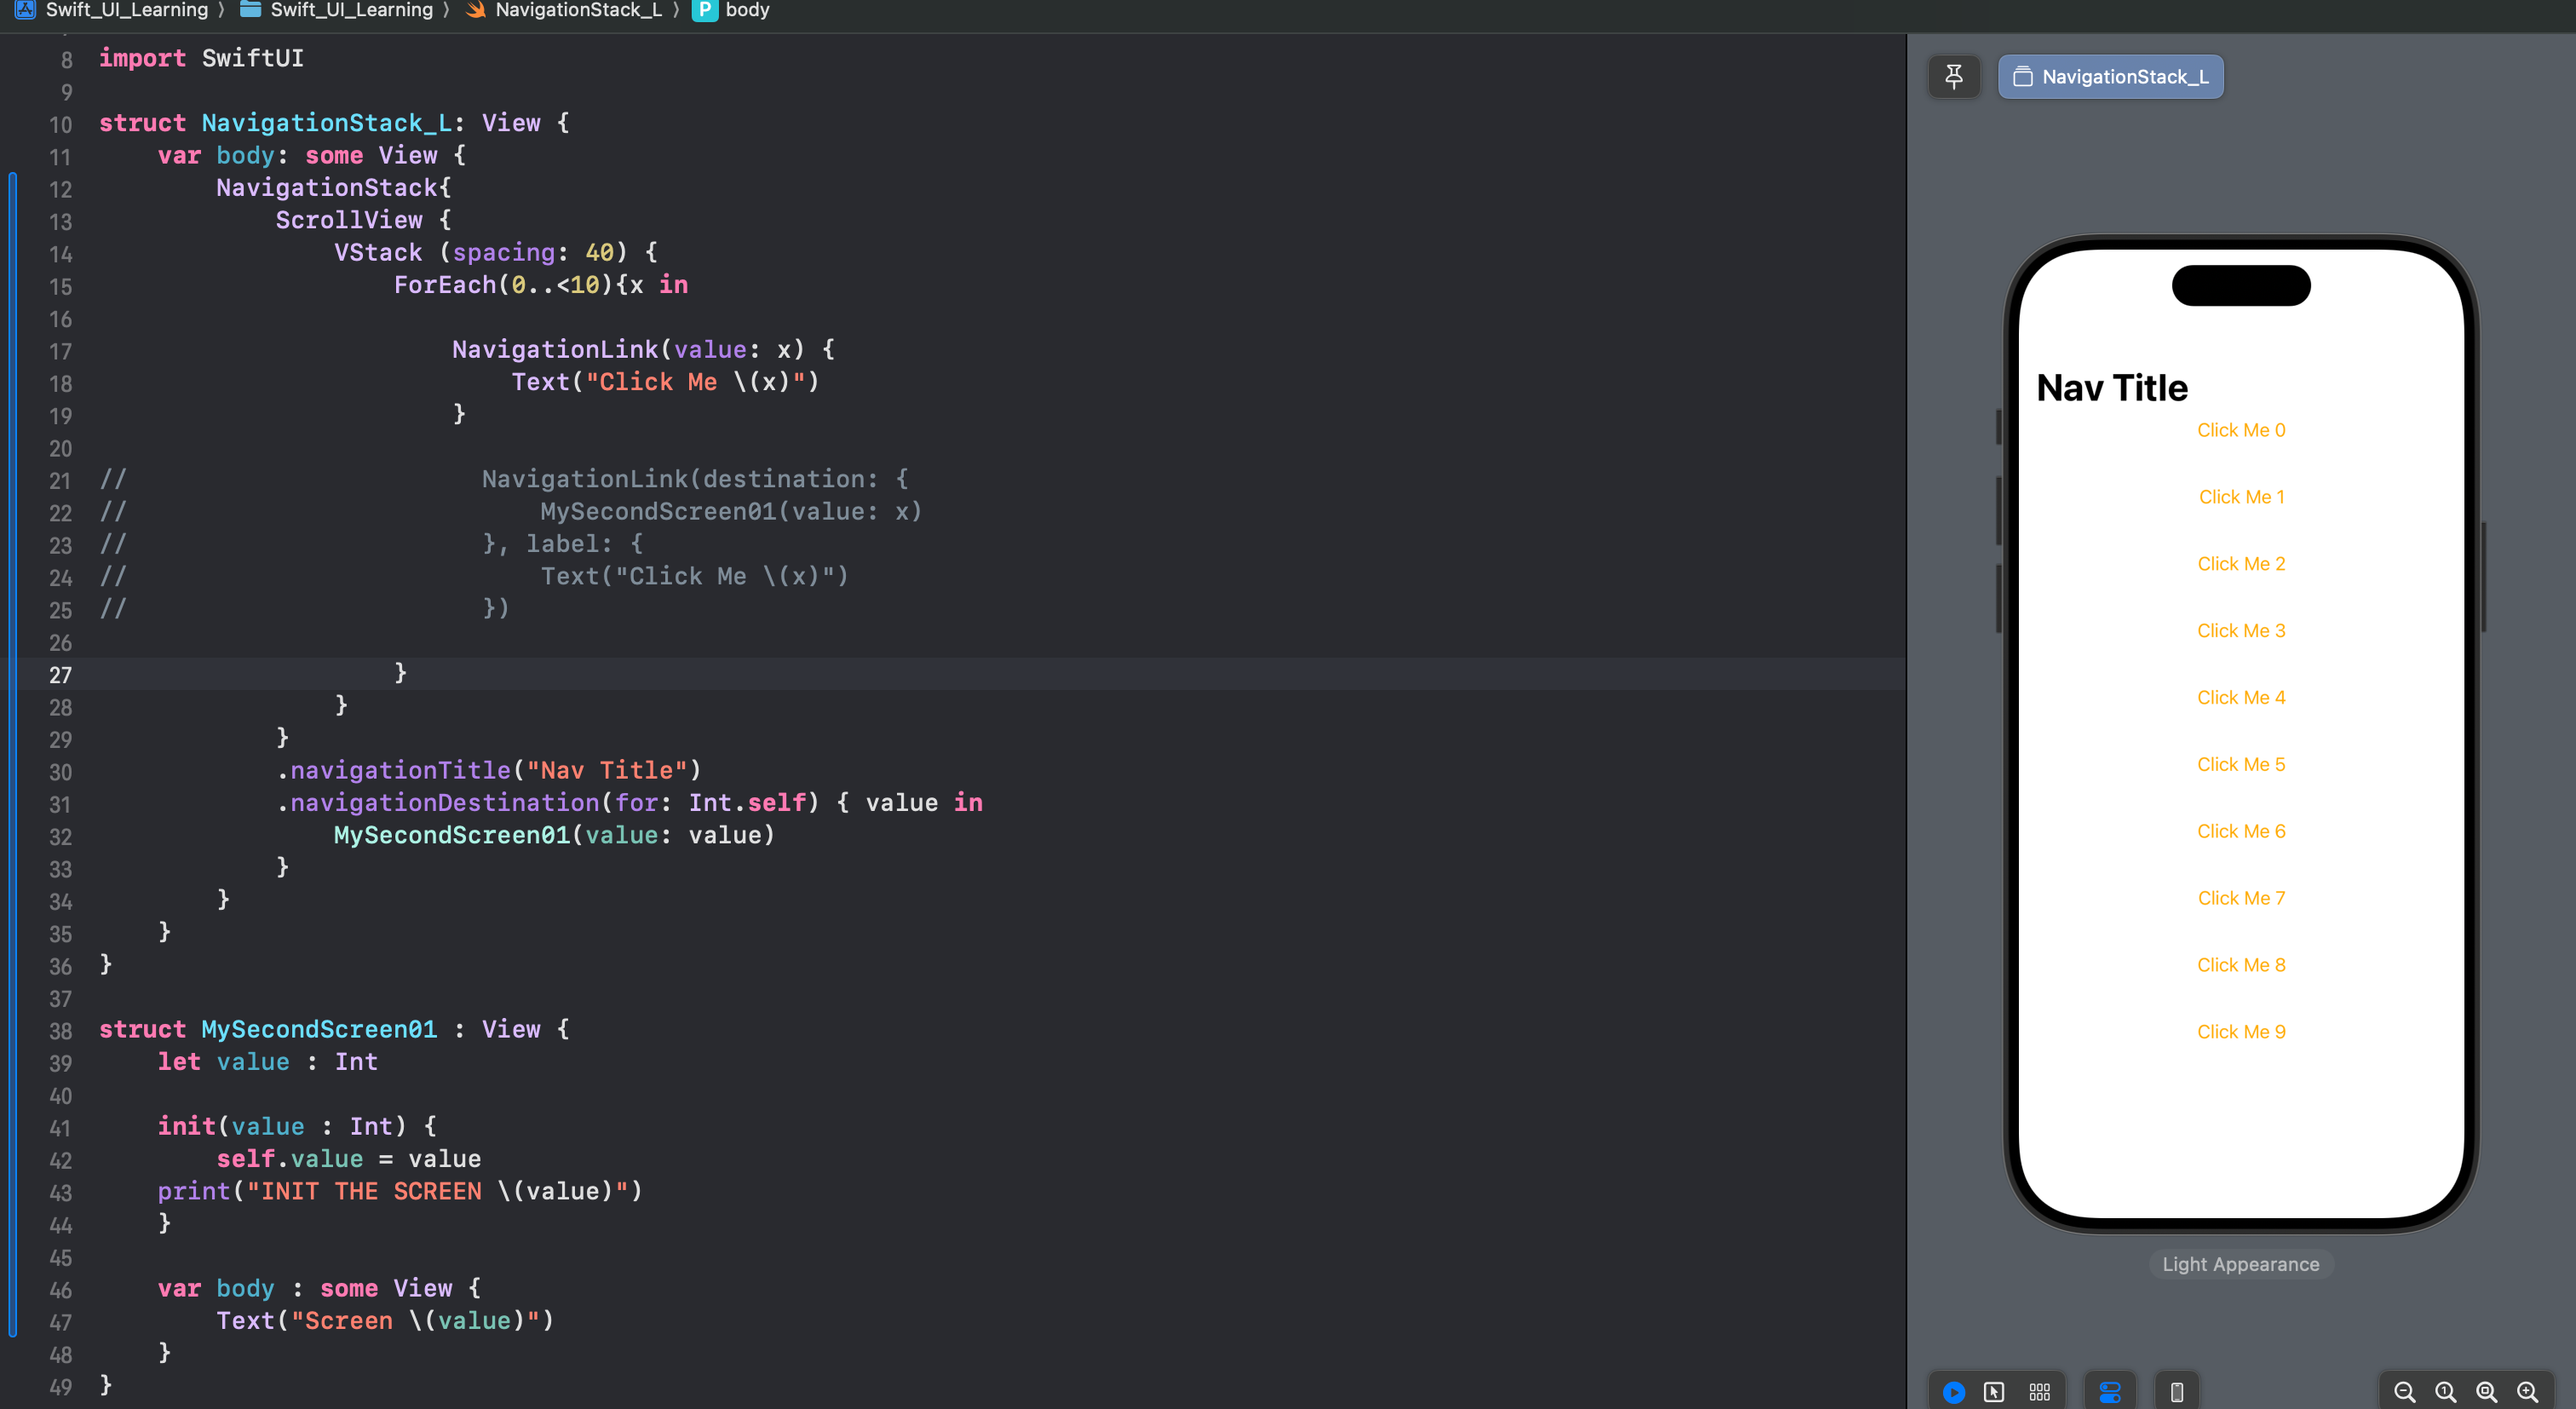The width and height of the screenshot is (2576, 1409).
Task: Zoom the canvas to 100%
Action: click(x=2445, y=1391)
